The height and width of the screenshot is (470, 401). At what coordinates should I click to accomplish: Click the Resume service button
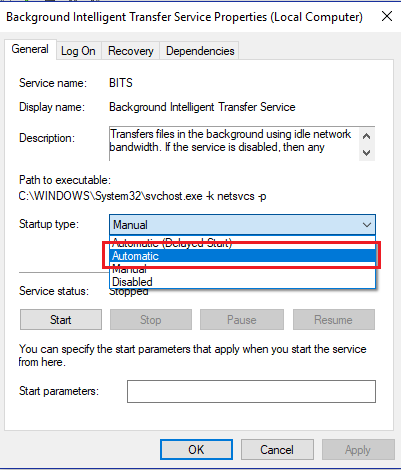(333, 320)
